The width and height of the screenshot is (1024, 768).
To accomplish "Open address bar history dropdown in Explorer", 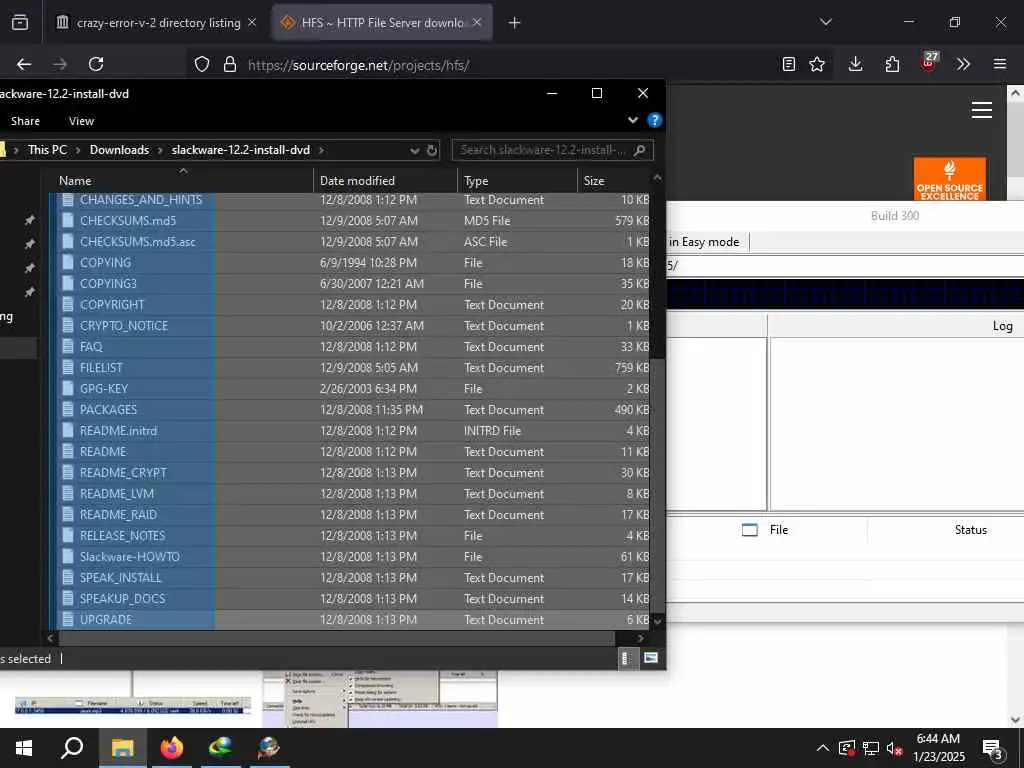I will pos(414,151).
